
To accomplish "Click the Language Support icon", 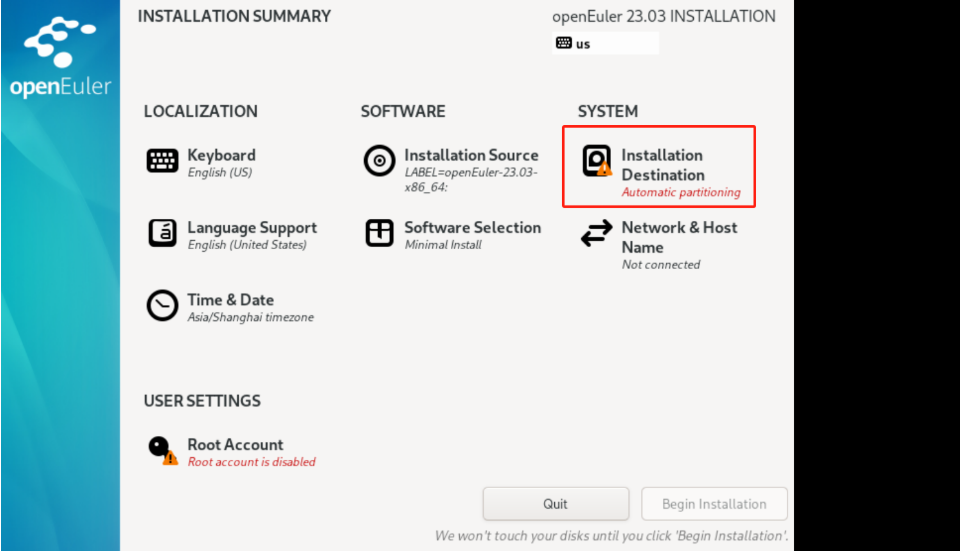I will [x=162, y=233].
